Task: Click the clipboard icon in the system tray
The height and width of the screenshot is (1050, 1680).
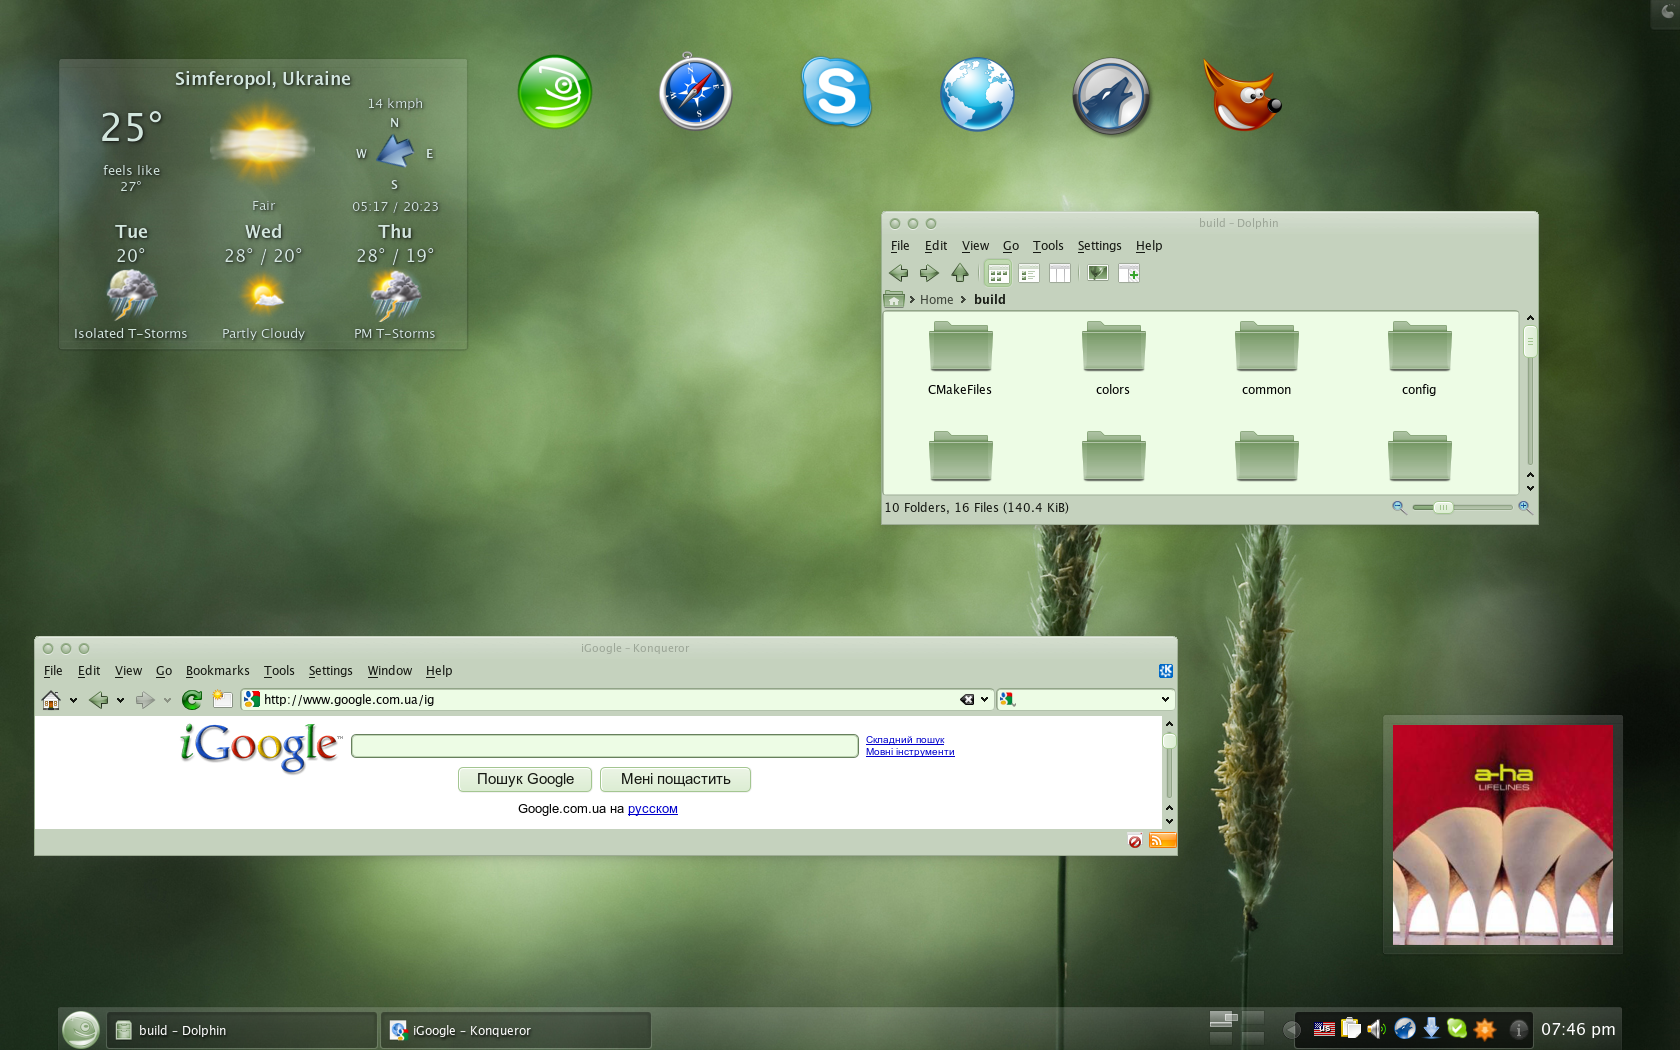Action: (1351, 1029)
